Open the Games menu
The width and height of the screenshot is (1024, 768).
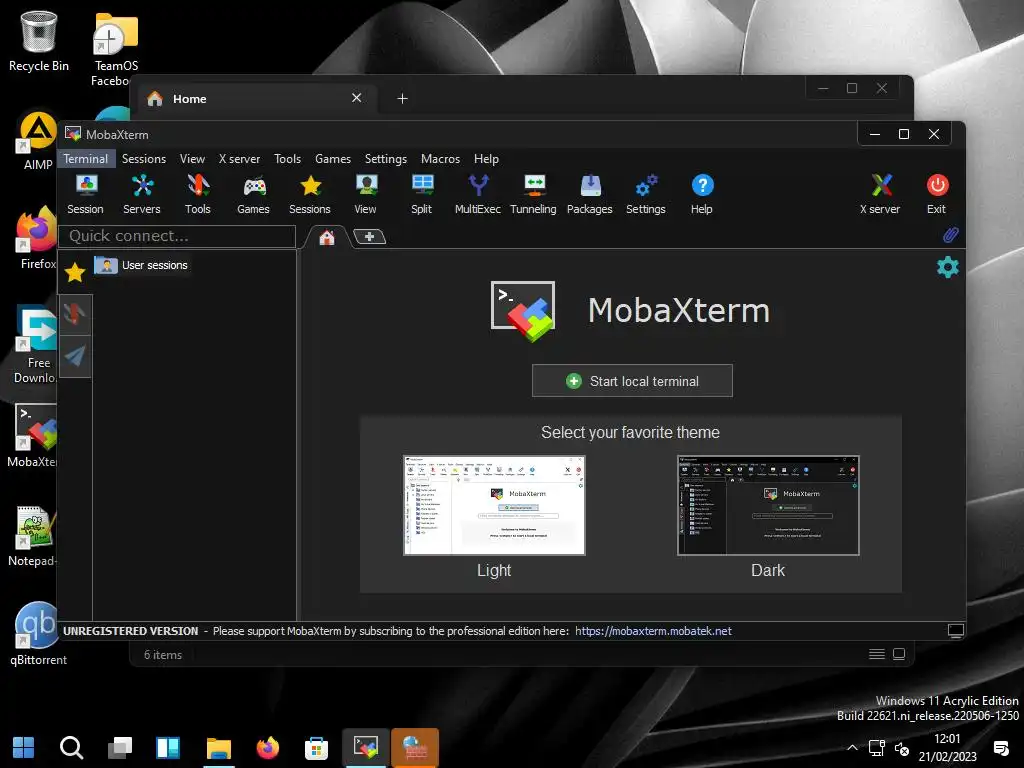coord(333,159)
